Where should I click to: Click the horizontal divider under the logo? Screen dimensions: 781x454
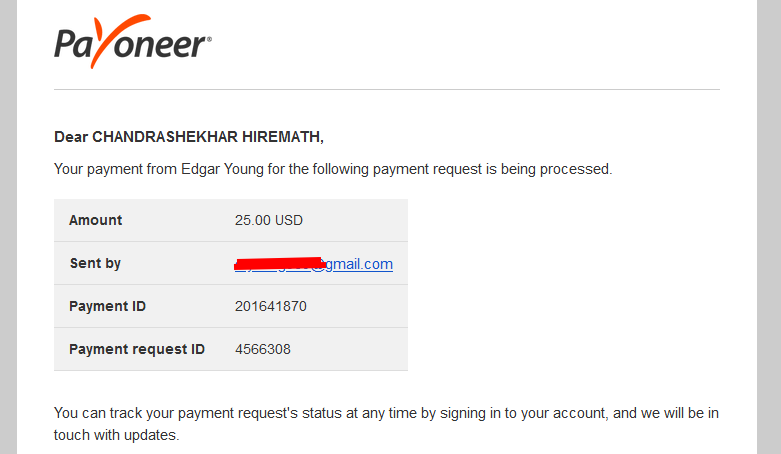point(387,90)
